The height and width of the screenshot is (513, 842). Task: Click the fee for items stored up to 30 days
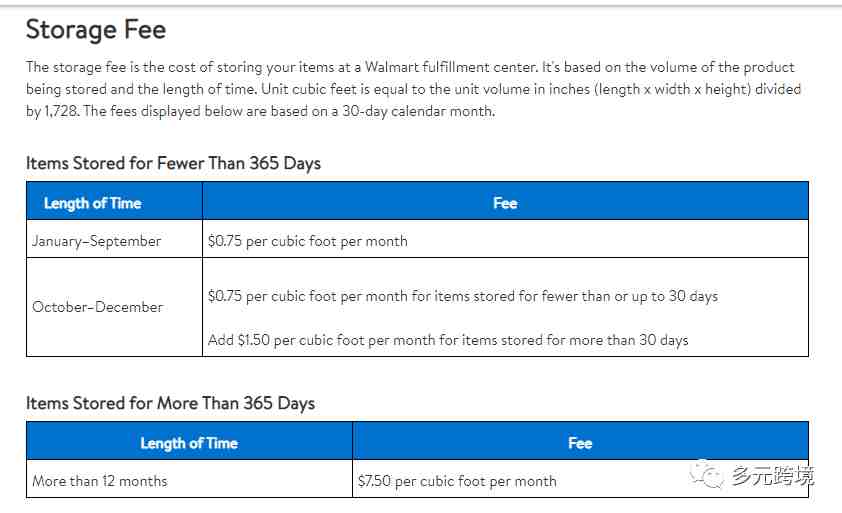pos(463,296)
